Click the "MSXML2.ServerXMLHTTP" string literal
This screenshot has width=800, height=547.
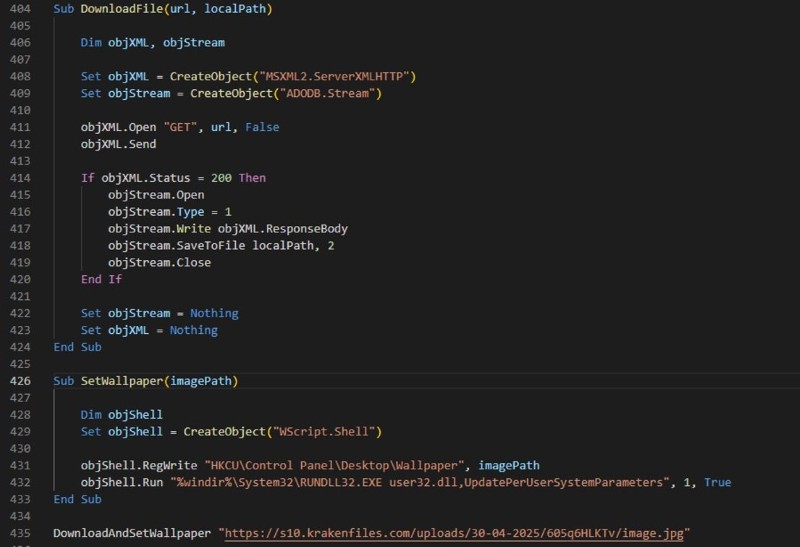[x=334, y=77]
